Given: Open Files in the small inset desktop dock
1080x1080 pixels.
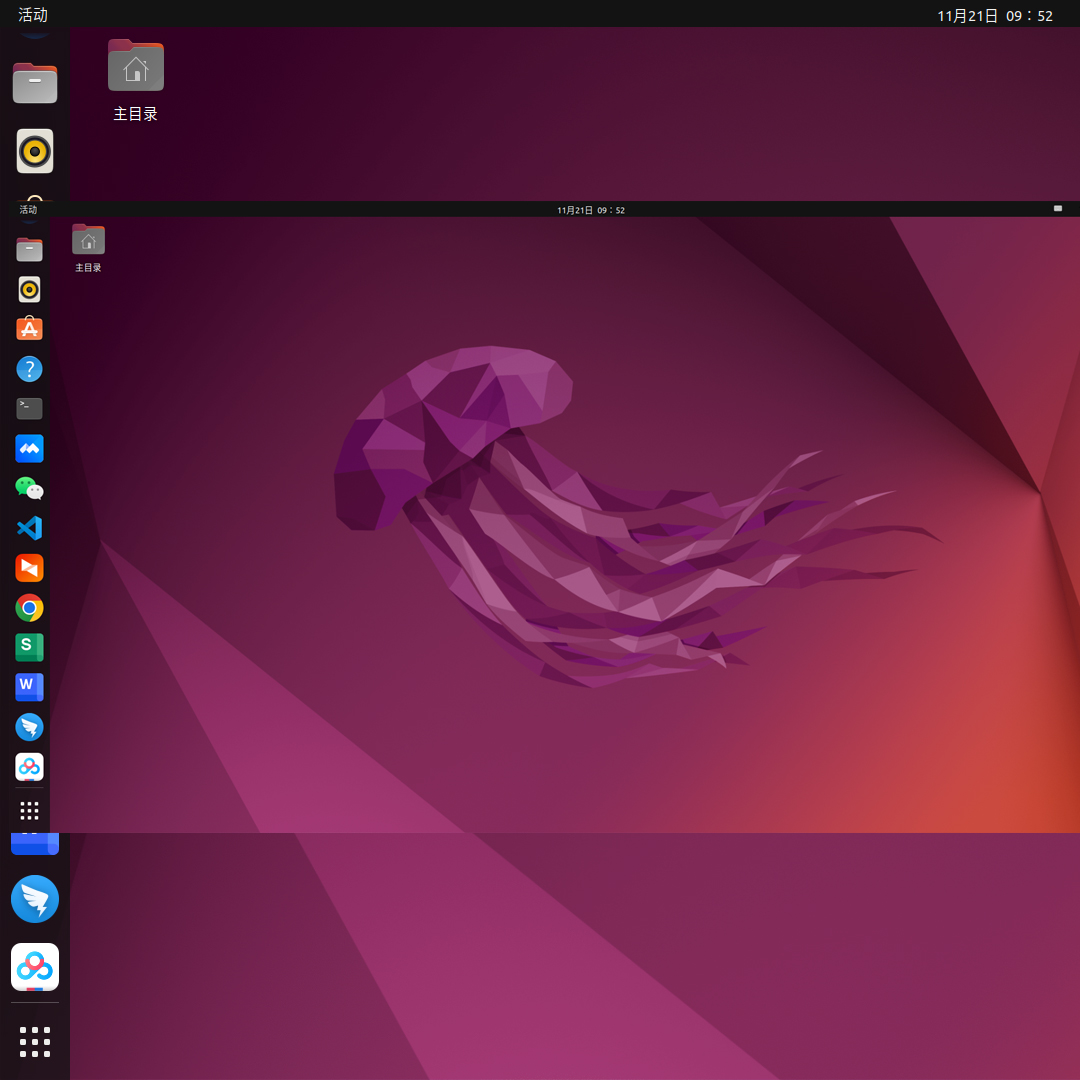Looking at the screenshot, I should (29, 249).
